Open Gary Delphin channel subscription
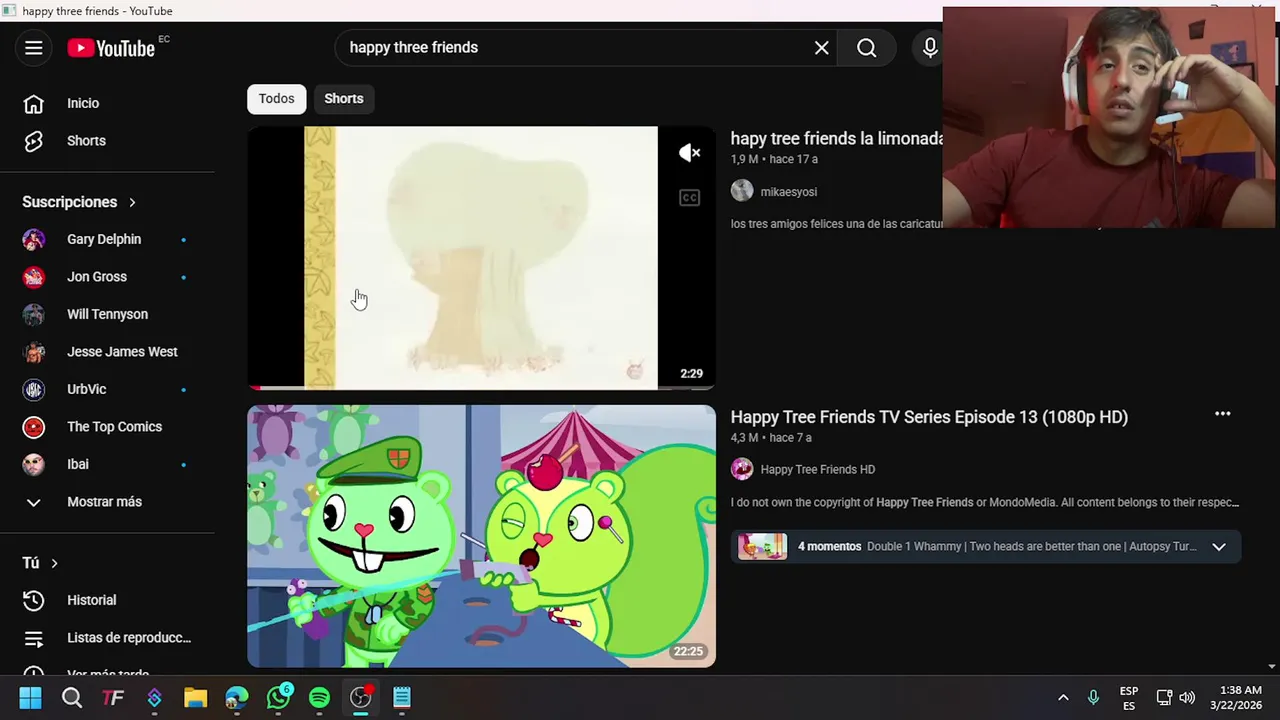 (x=107, y=240)
